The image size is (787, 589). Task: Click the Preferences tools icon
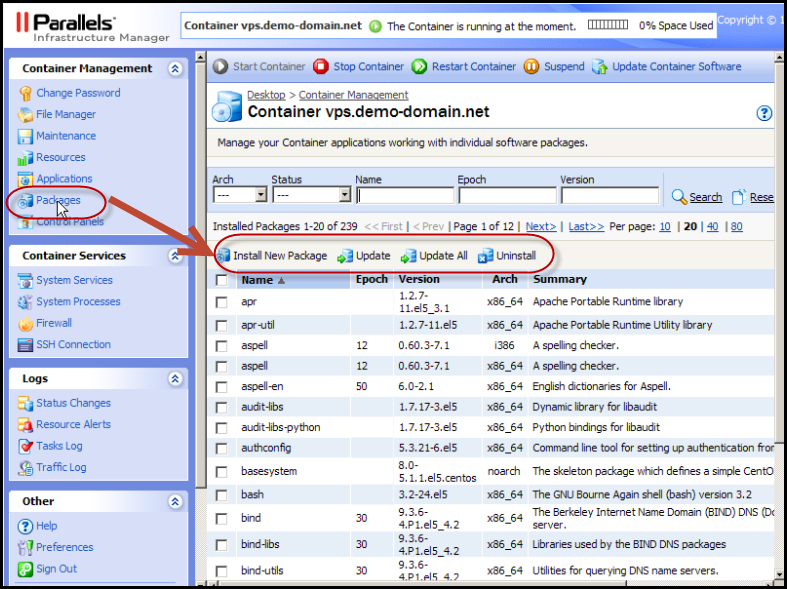(25, 547)
